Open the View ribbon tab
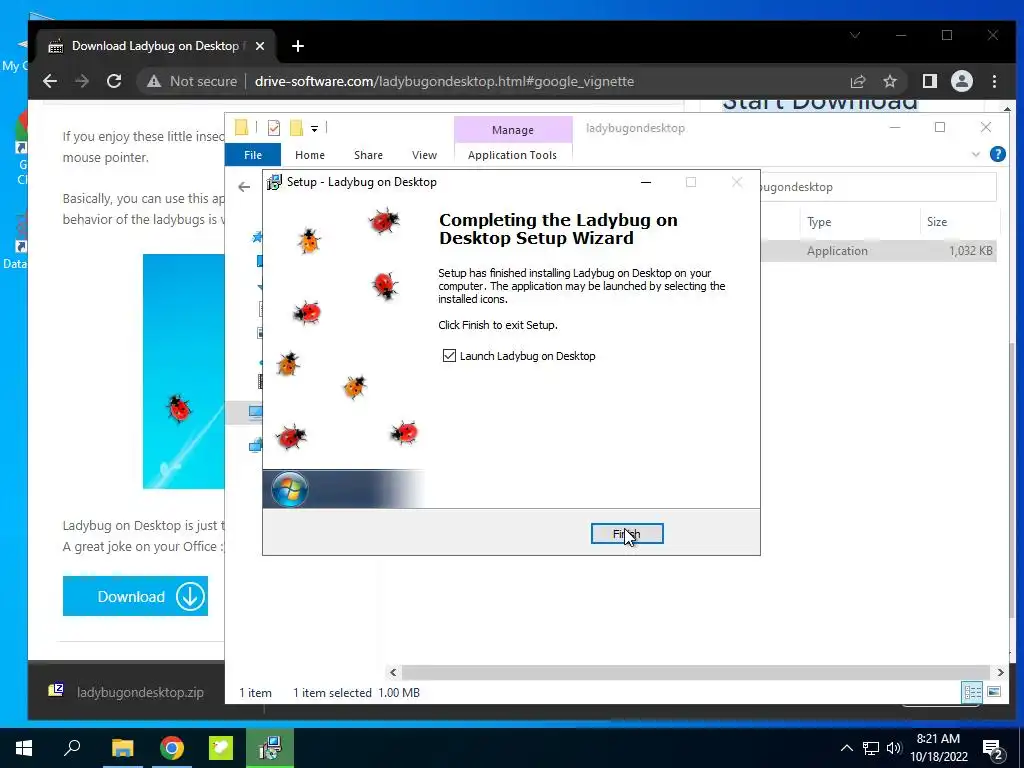Viewport: 1024px width, 768px height. pyautogui.click(x=424, y=155)
